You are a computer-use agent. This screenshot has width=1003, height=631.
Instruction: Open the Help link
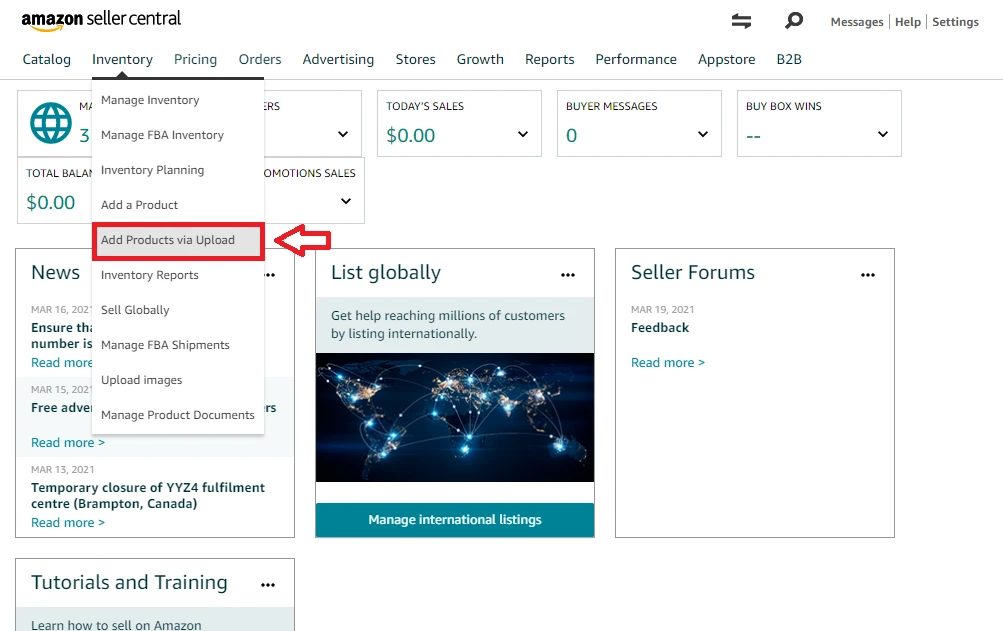point(908,22)
